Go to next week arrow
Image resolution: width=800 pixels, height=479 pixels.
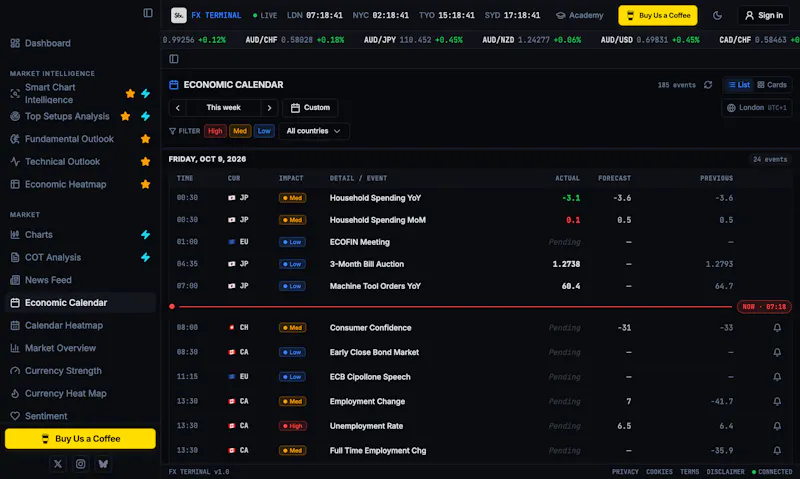pos(269,108)
